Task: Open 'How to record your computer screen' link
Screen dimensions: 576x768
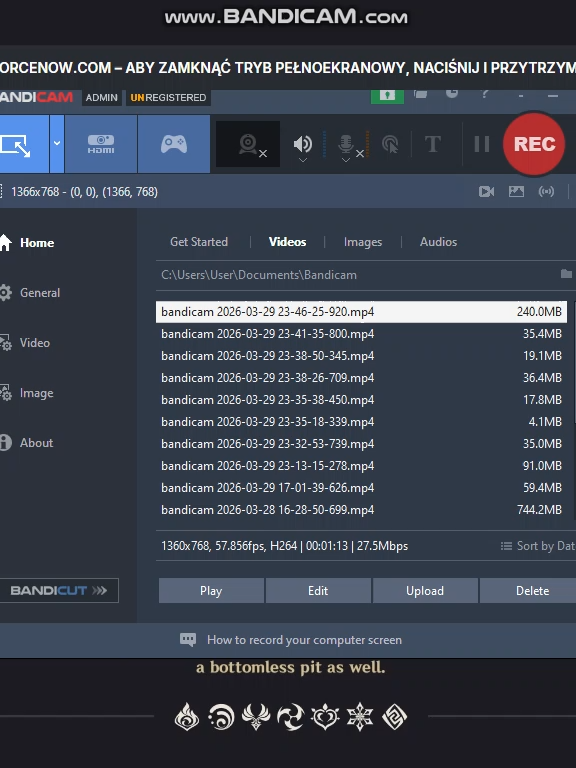Action: [304, 640]
